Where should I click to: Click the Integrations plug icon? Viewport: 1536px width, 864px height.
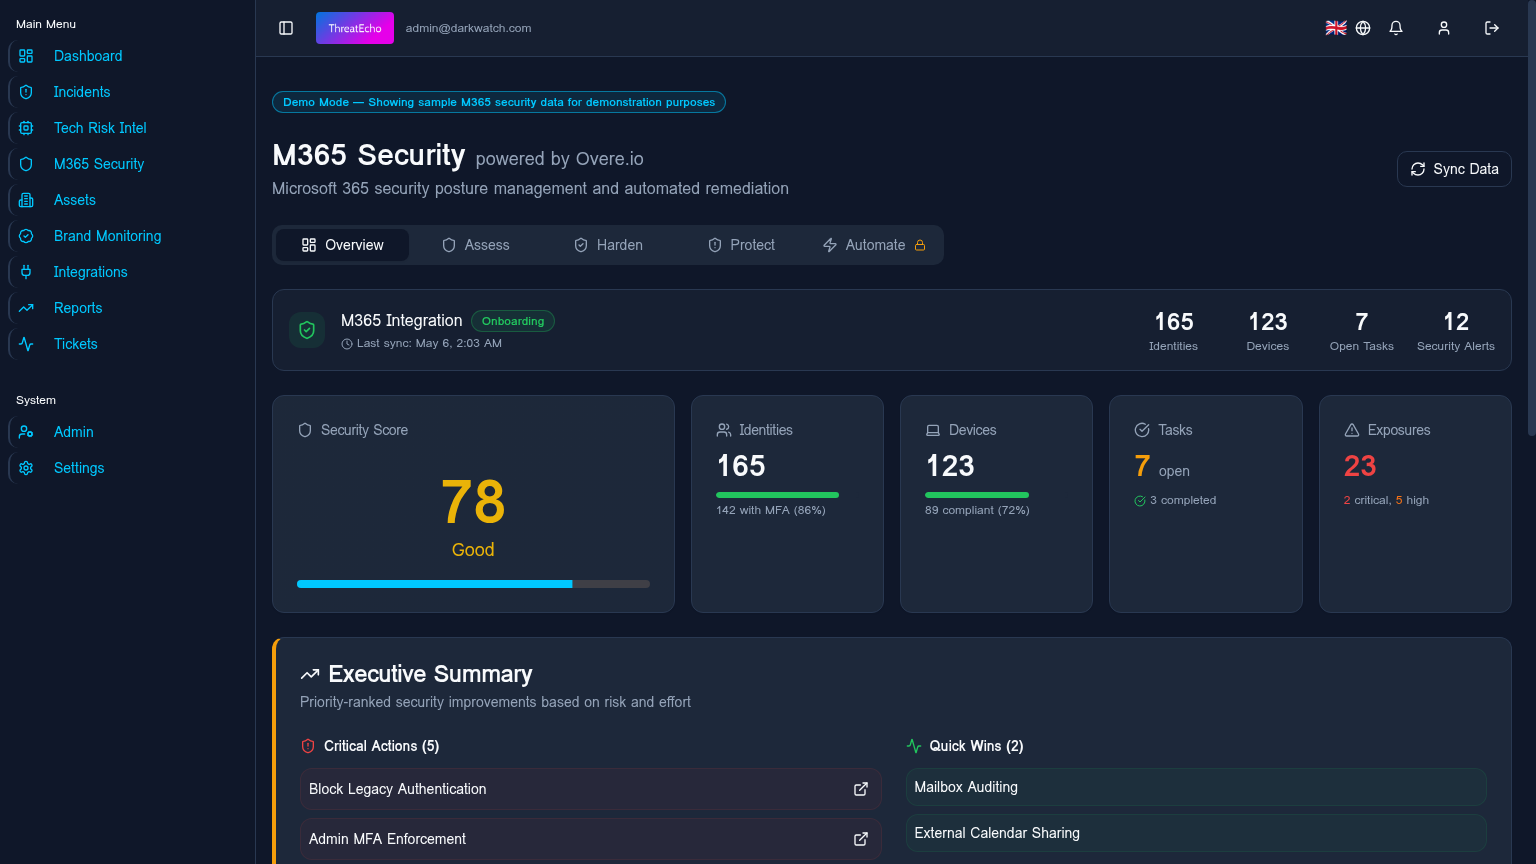click(x=26, y=272)
